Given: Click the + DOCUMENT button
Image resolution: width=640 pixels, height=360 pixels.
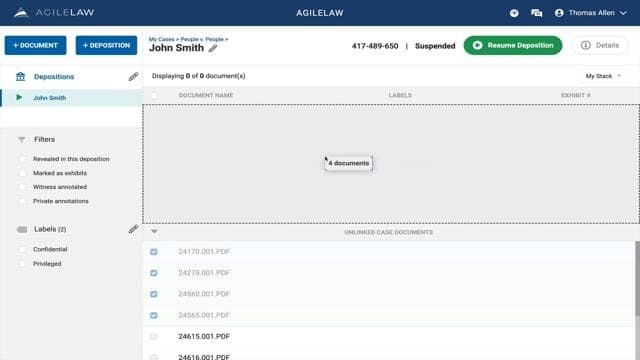Looking at the screenshot, I should click(36, 45).
